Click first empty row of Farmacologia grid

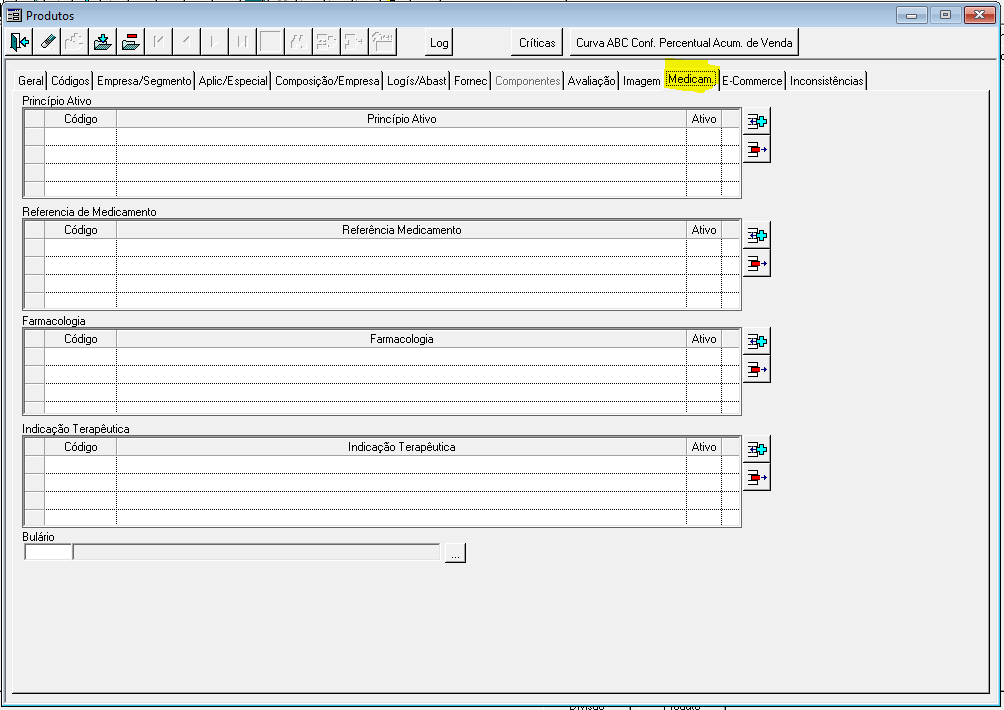pos(382,357)
